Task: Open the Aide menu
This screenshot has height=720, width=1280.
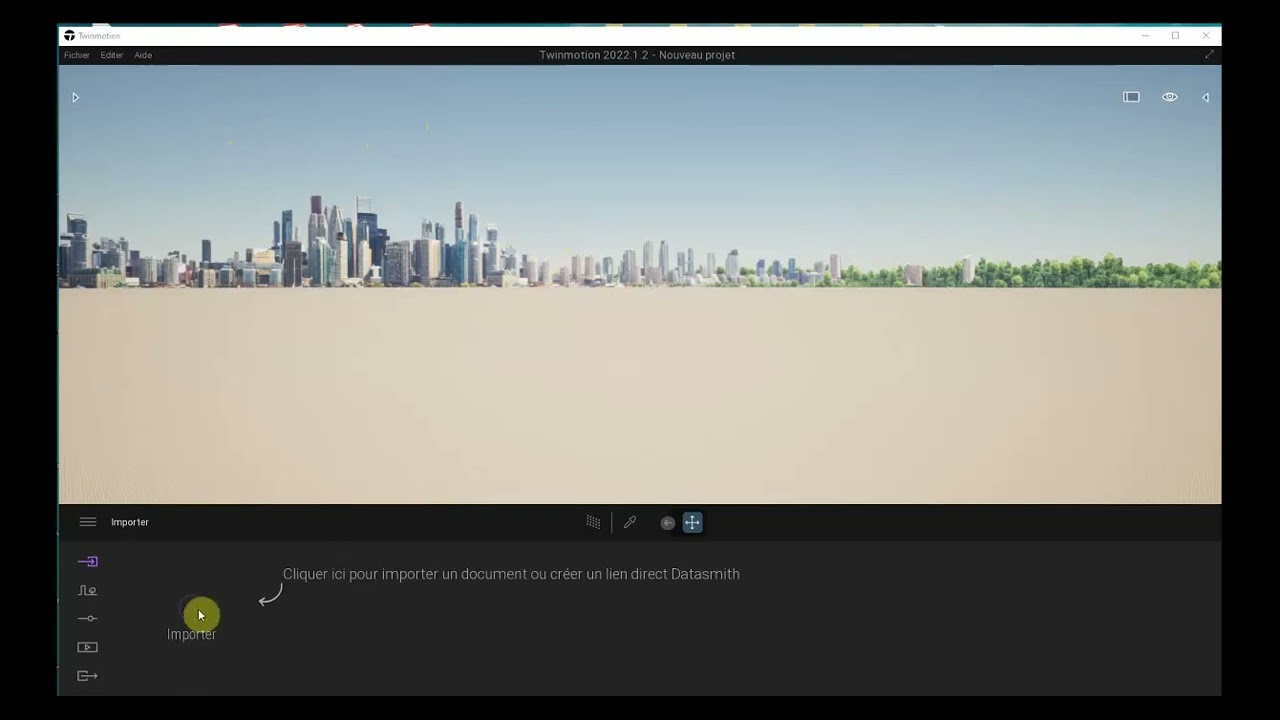Action: coord(143,55)
